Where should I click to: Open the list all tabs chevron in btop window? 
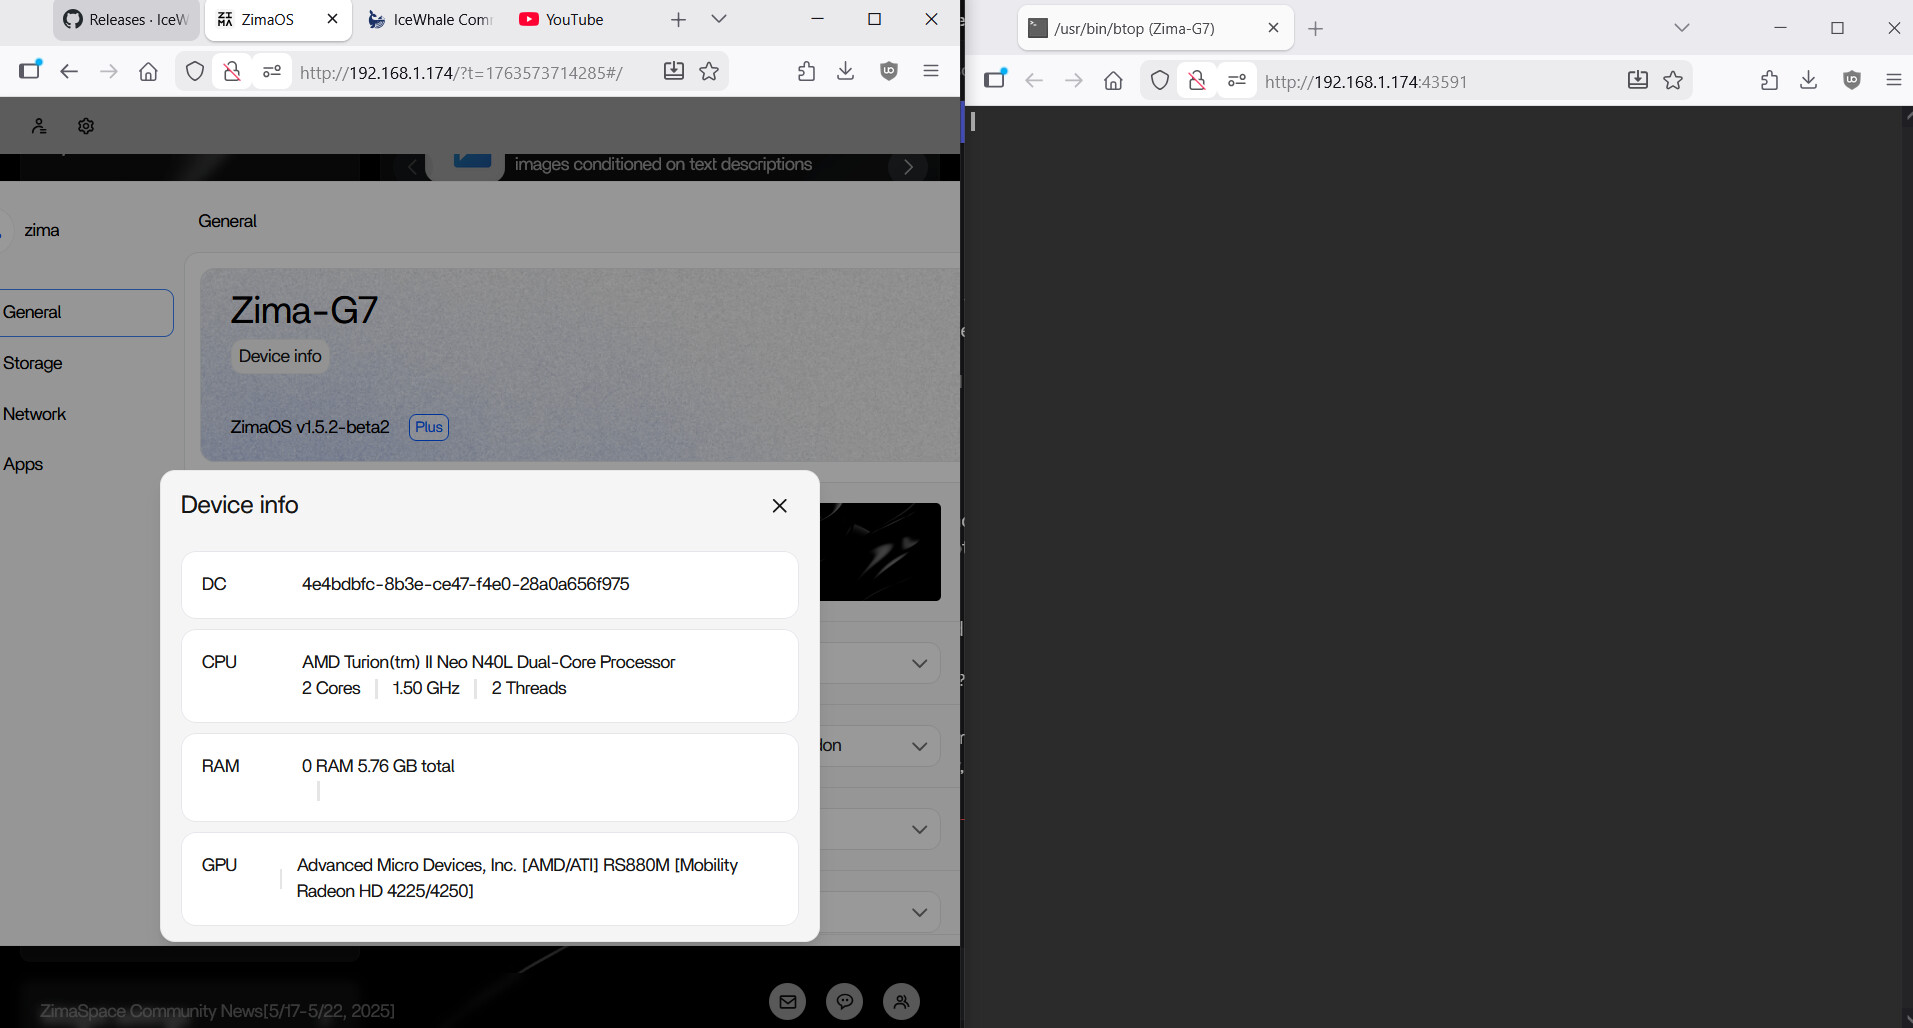point(1681,28)
